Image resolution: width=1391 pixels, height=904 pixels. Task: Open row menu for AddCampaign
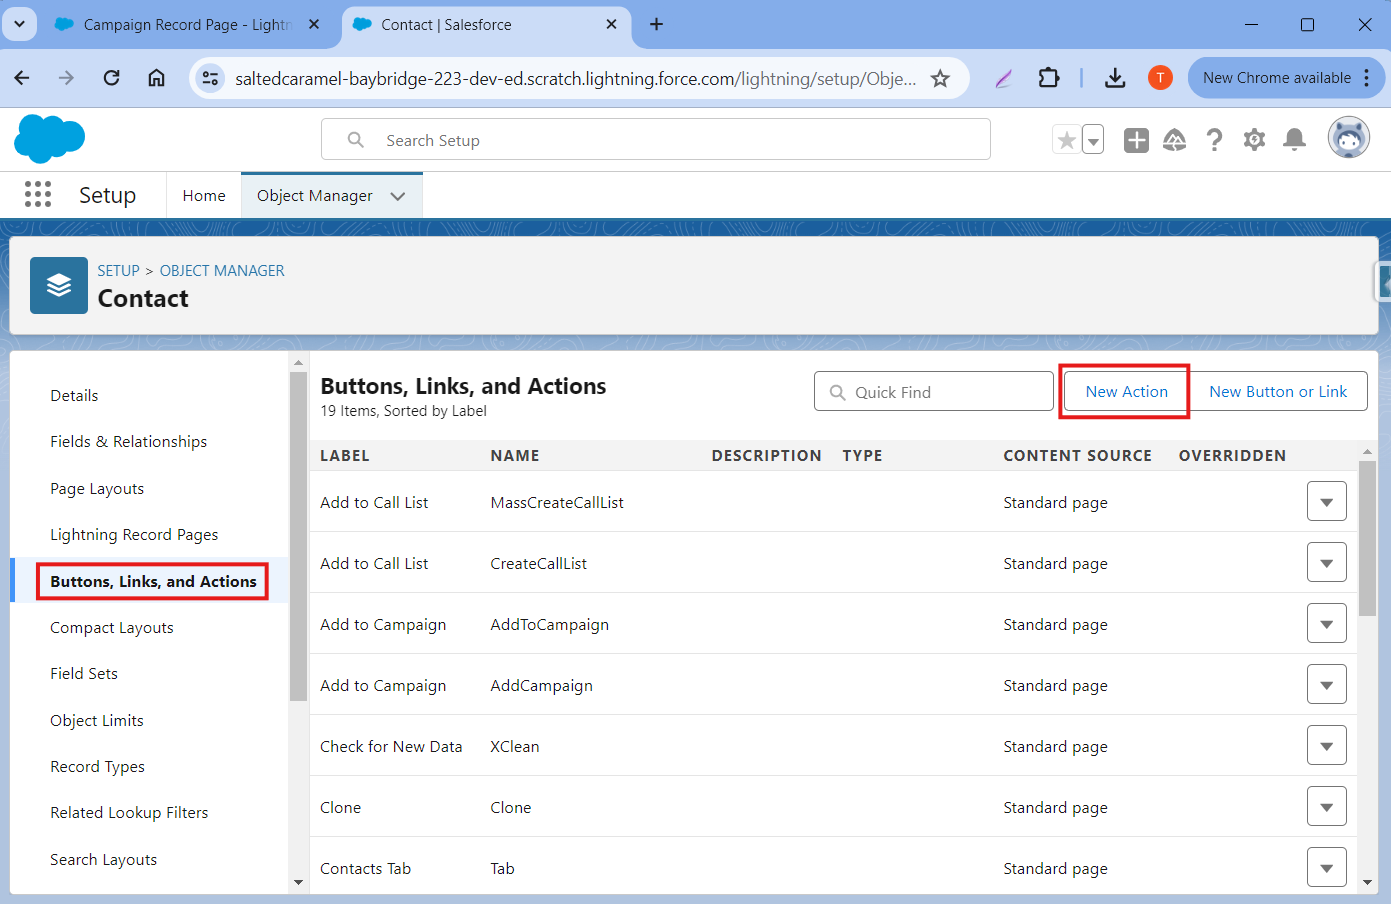click(x=1326, y=685)
